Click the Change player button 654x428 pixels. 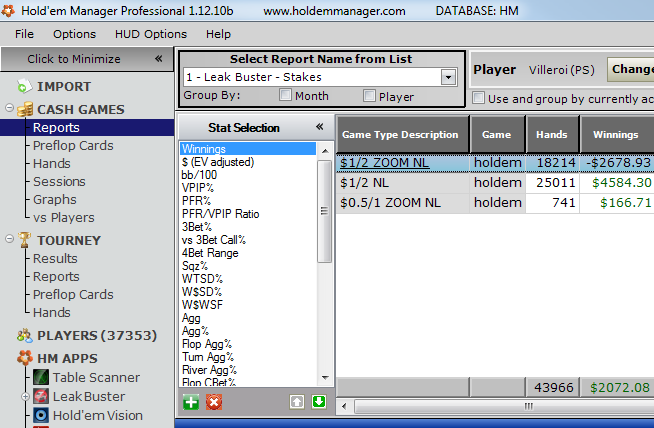tap(630, 69)
